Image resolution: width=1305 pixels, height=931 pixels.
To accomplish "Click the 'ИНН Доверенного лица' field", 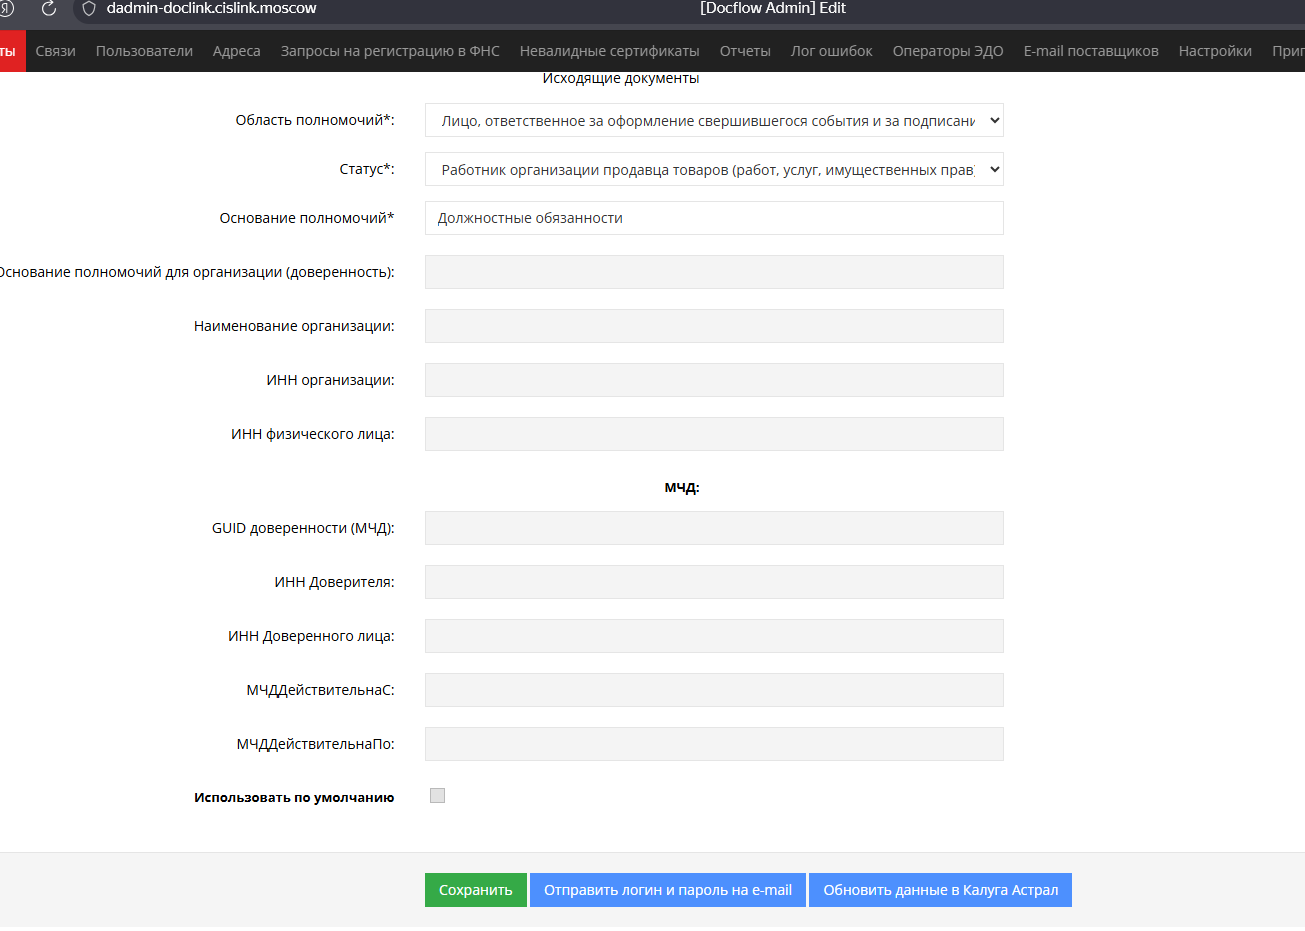I will pos(714,636).
